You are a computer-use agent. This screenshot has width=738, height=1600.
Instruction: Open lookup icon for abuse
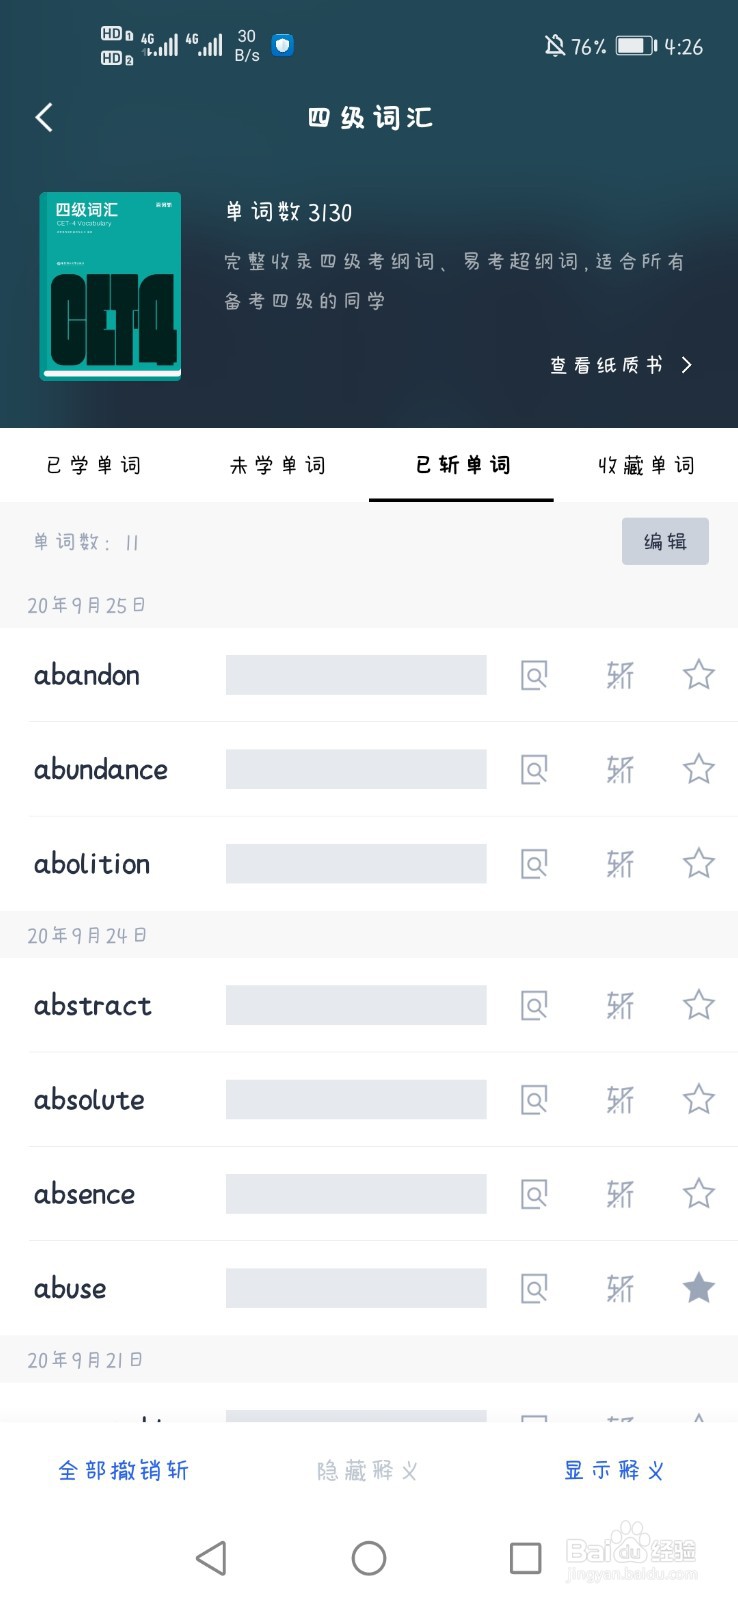tap(534, 1288)
